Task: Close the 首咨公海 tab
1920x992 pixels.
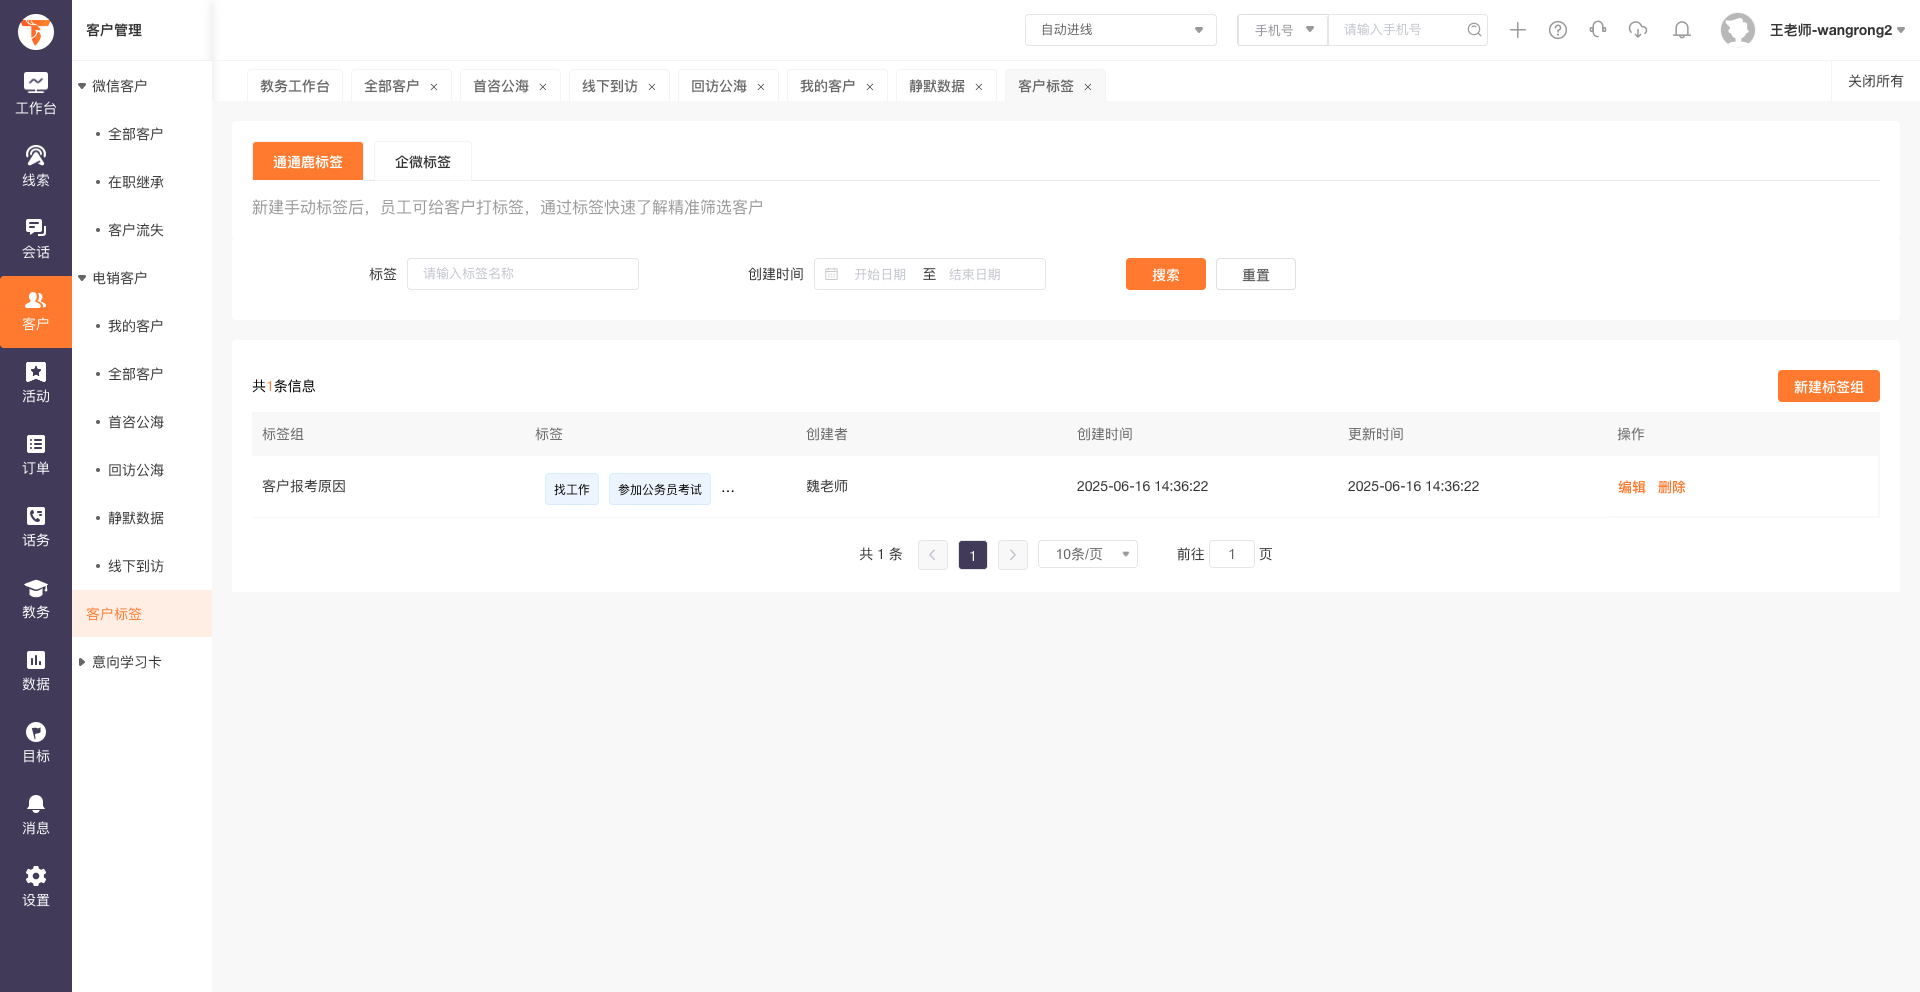Action: [543, 87]
